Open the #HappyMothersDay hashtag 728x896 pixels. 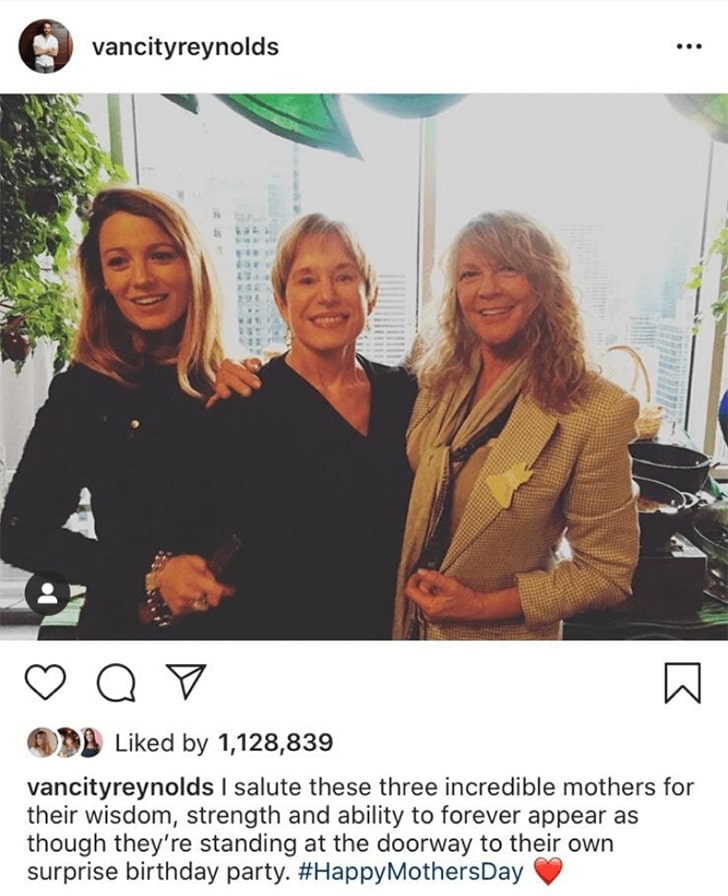coord(410,871)
